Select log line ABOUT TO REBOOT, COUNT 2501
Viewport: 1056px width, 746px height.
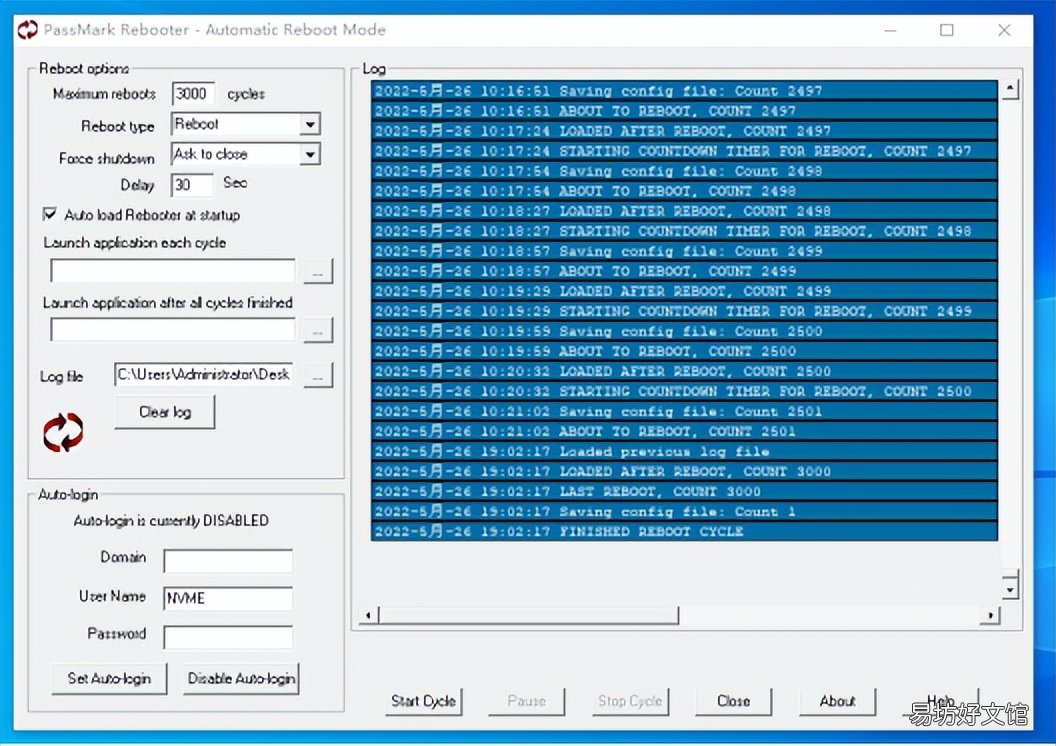coord(684,432)
